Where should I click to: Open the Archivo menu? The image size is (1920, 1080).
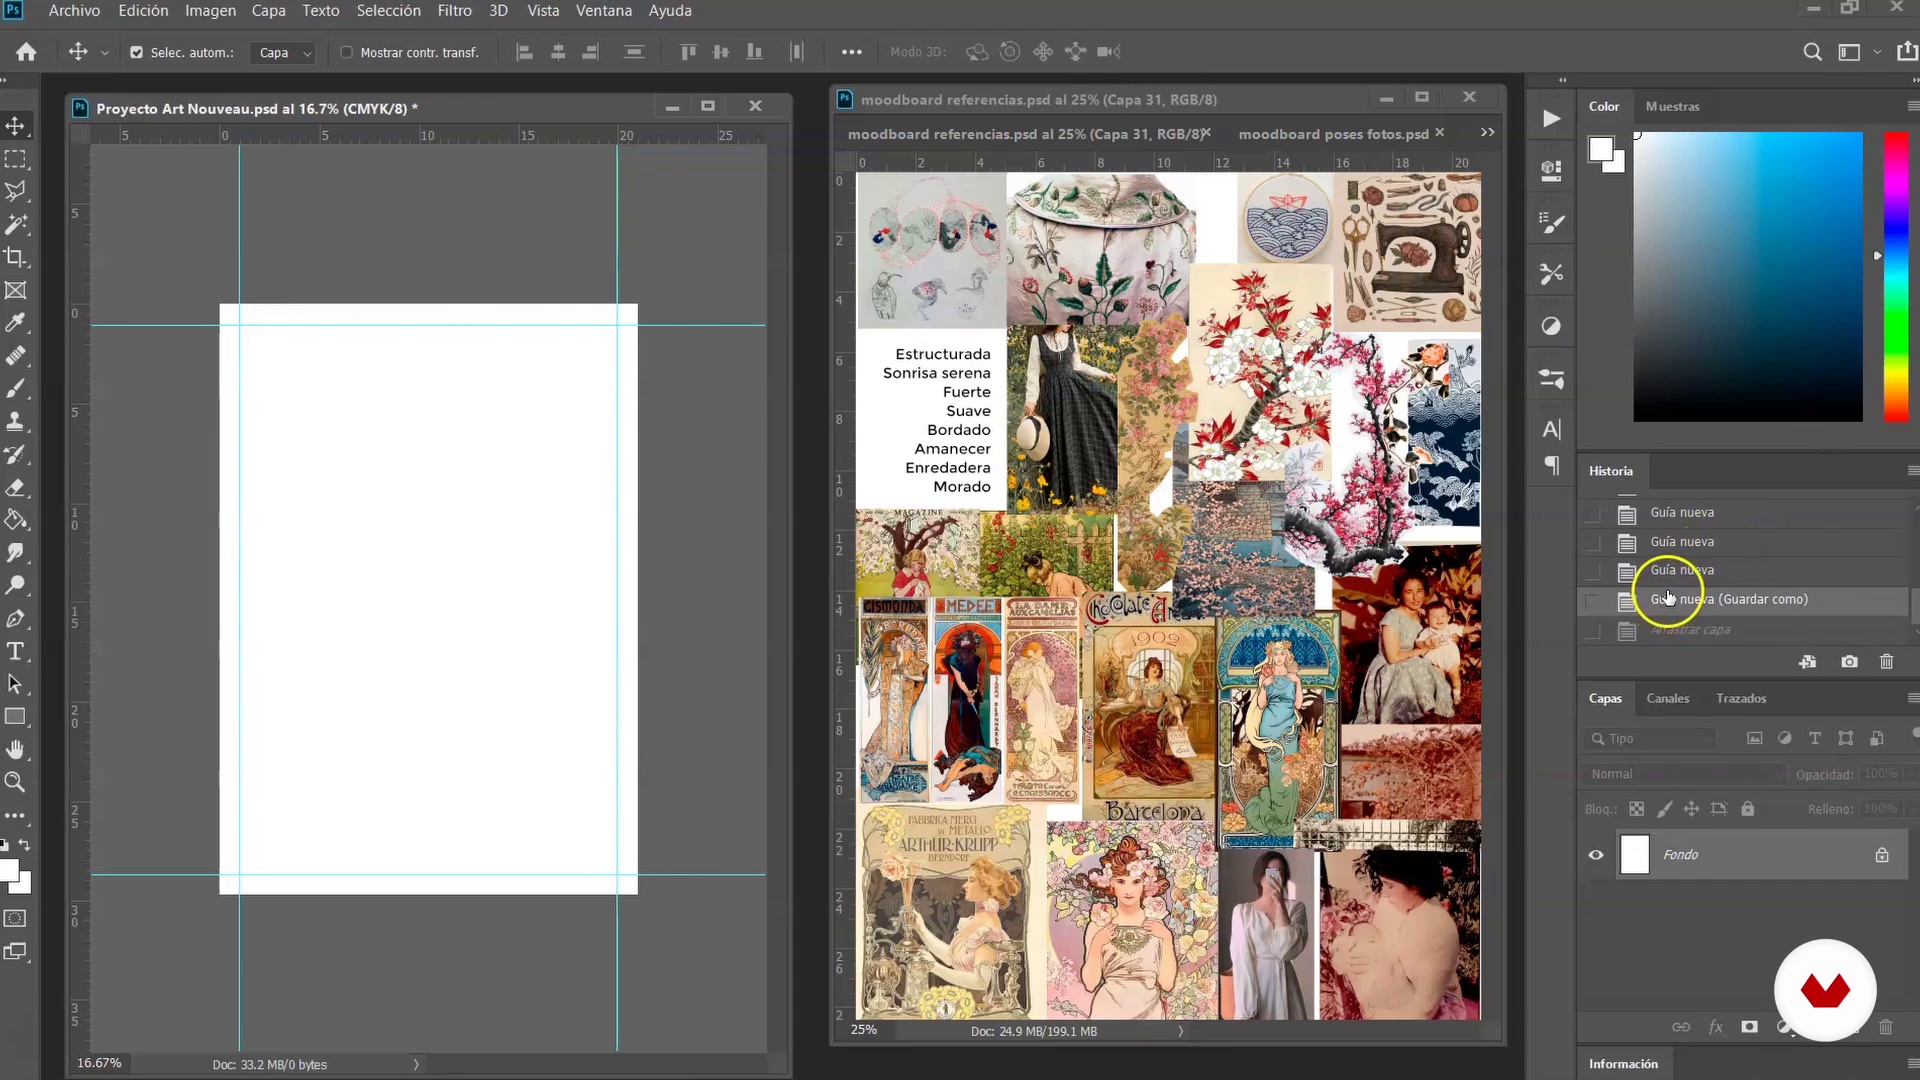[74, 10]
